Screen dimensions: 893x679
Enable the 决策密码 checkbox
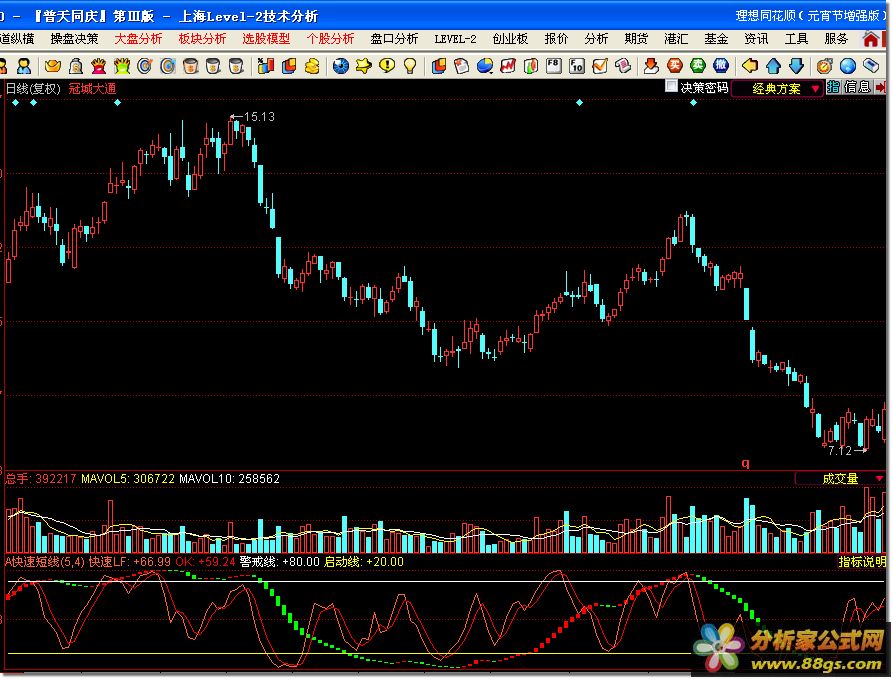[x=671, y=87]
